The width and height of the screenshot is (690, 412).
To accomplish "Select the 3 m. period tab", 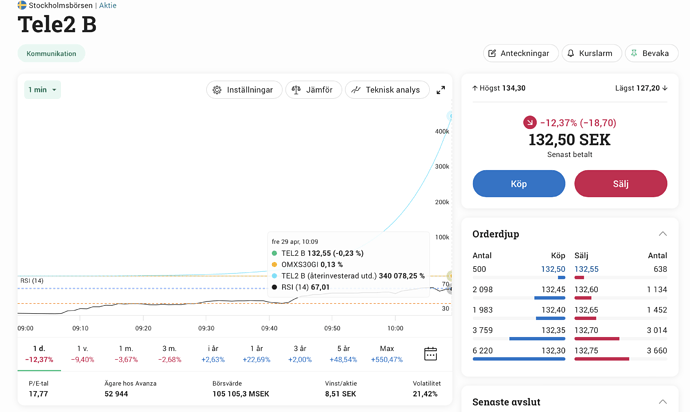I will (169, 354).
